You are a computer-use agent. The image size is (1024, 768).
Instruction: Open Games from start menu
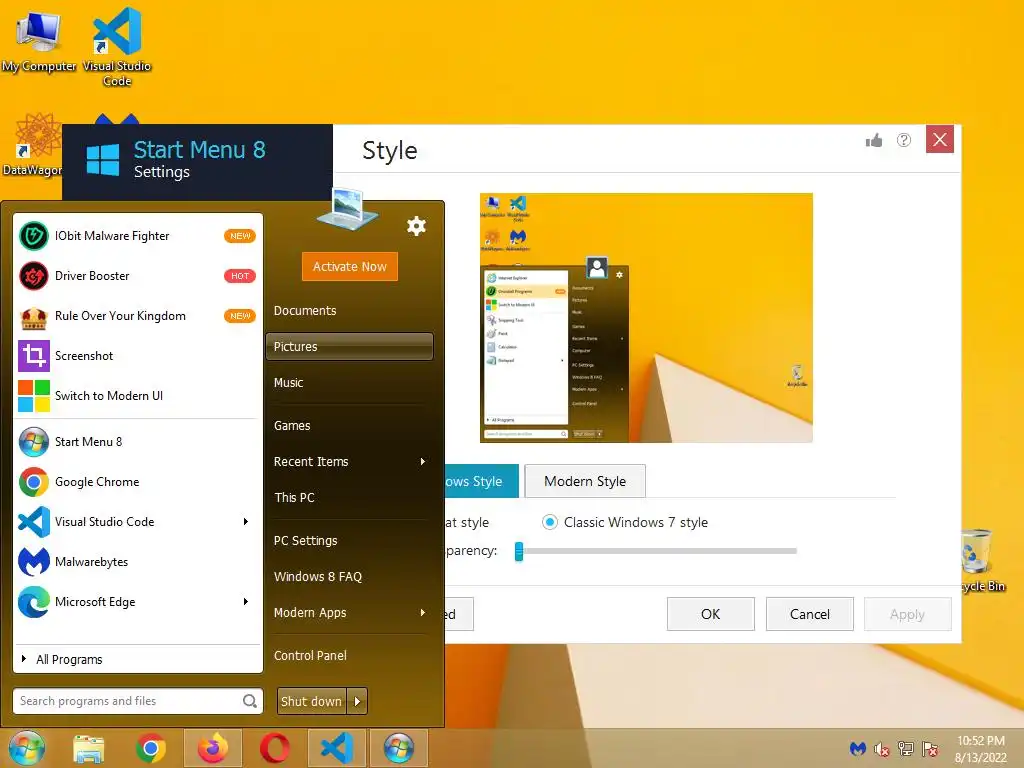[x=349, y=426]
